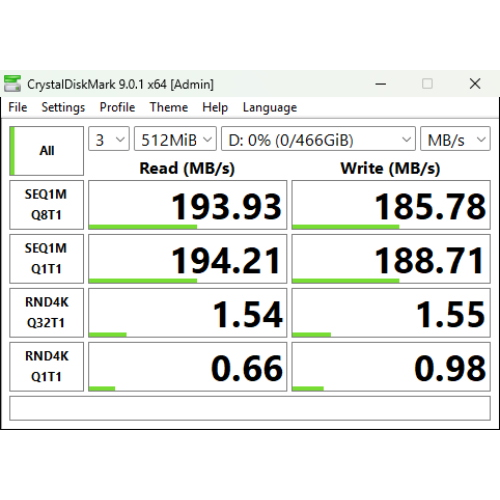Open the File menu
This screenshot has width=500, height=500.
pos(18,107)
